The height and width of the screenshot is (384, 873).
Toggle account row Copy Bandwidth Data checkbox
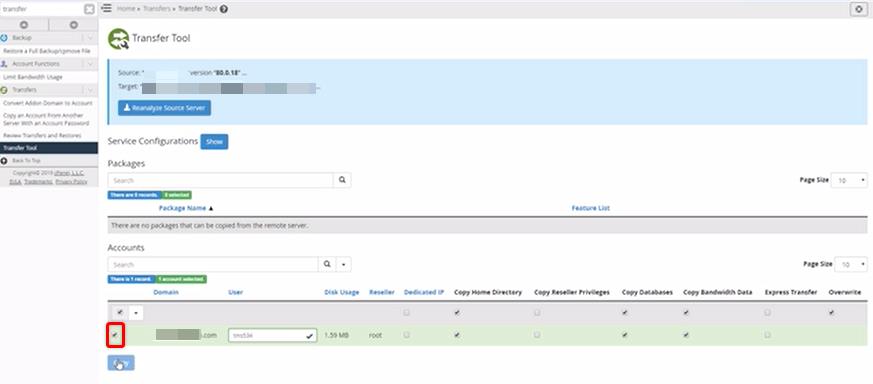[x=686, y=335]
